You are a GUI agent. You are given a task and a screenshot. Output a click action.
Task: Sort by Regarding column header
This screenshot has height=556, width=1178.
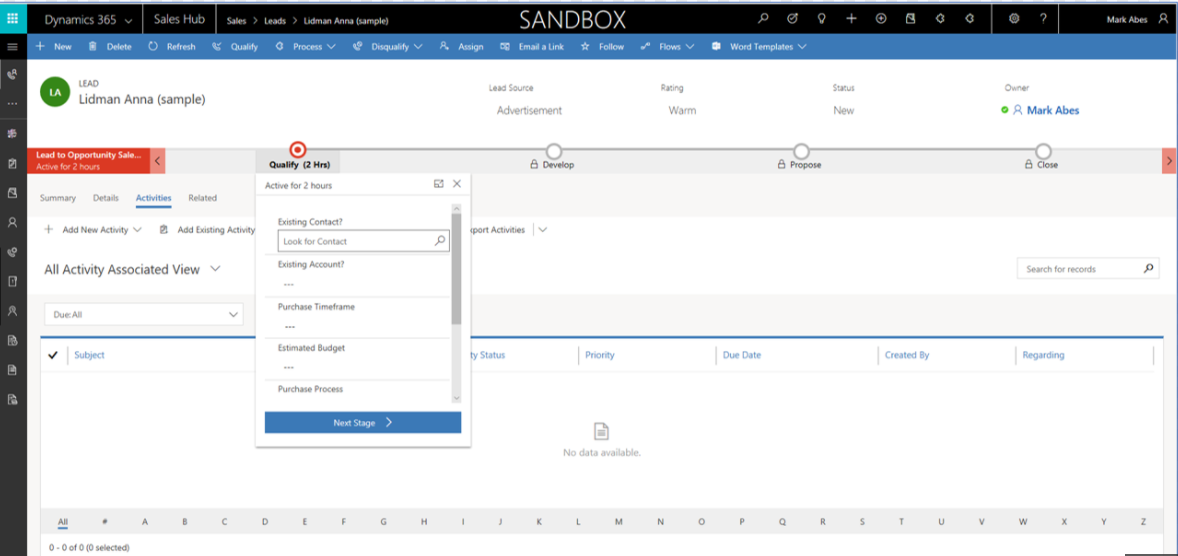point(1044,355)
